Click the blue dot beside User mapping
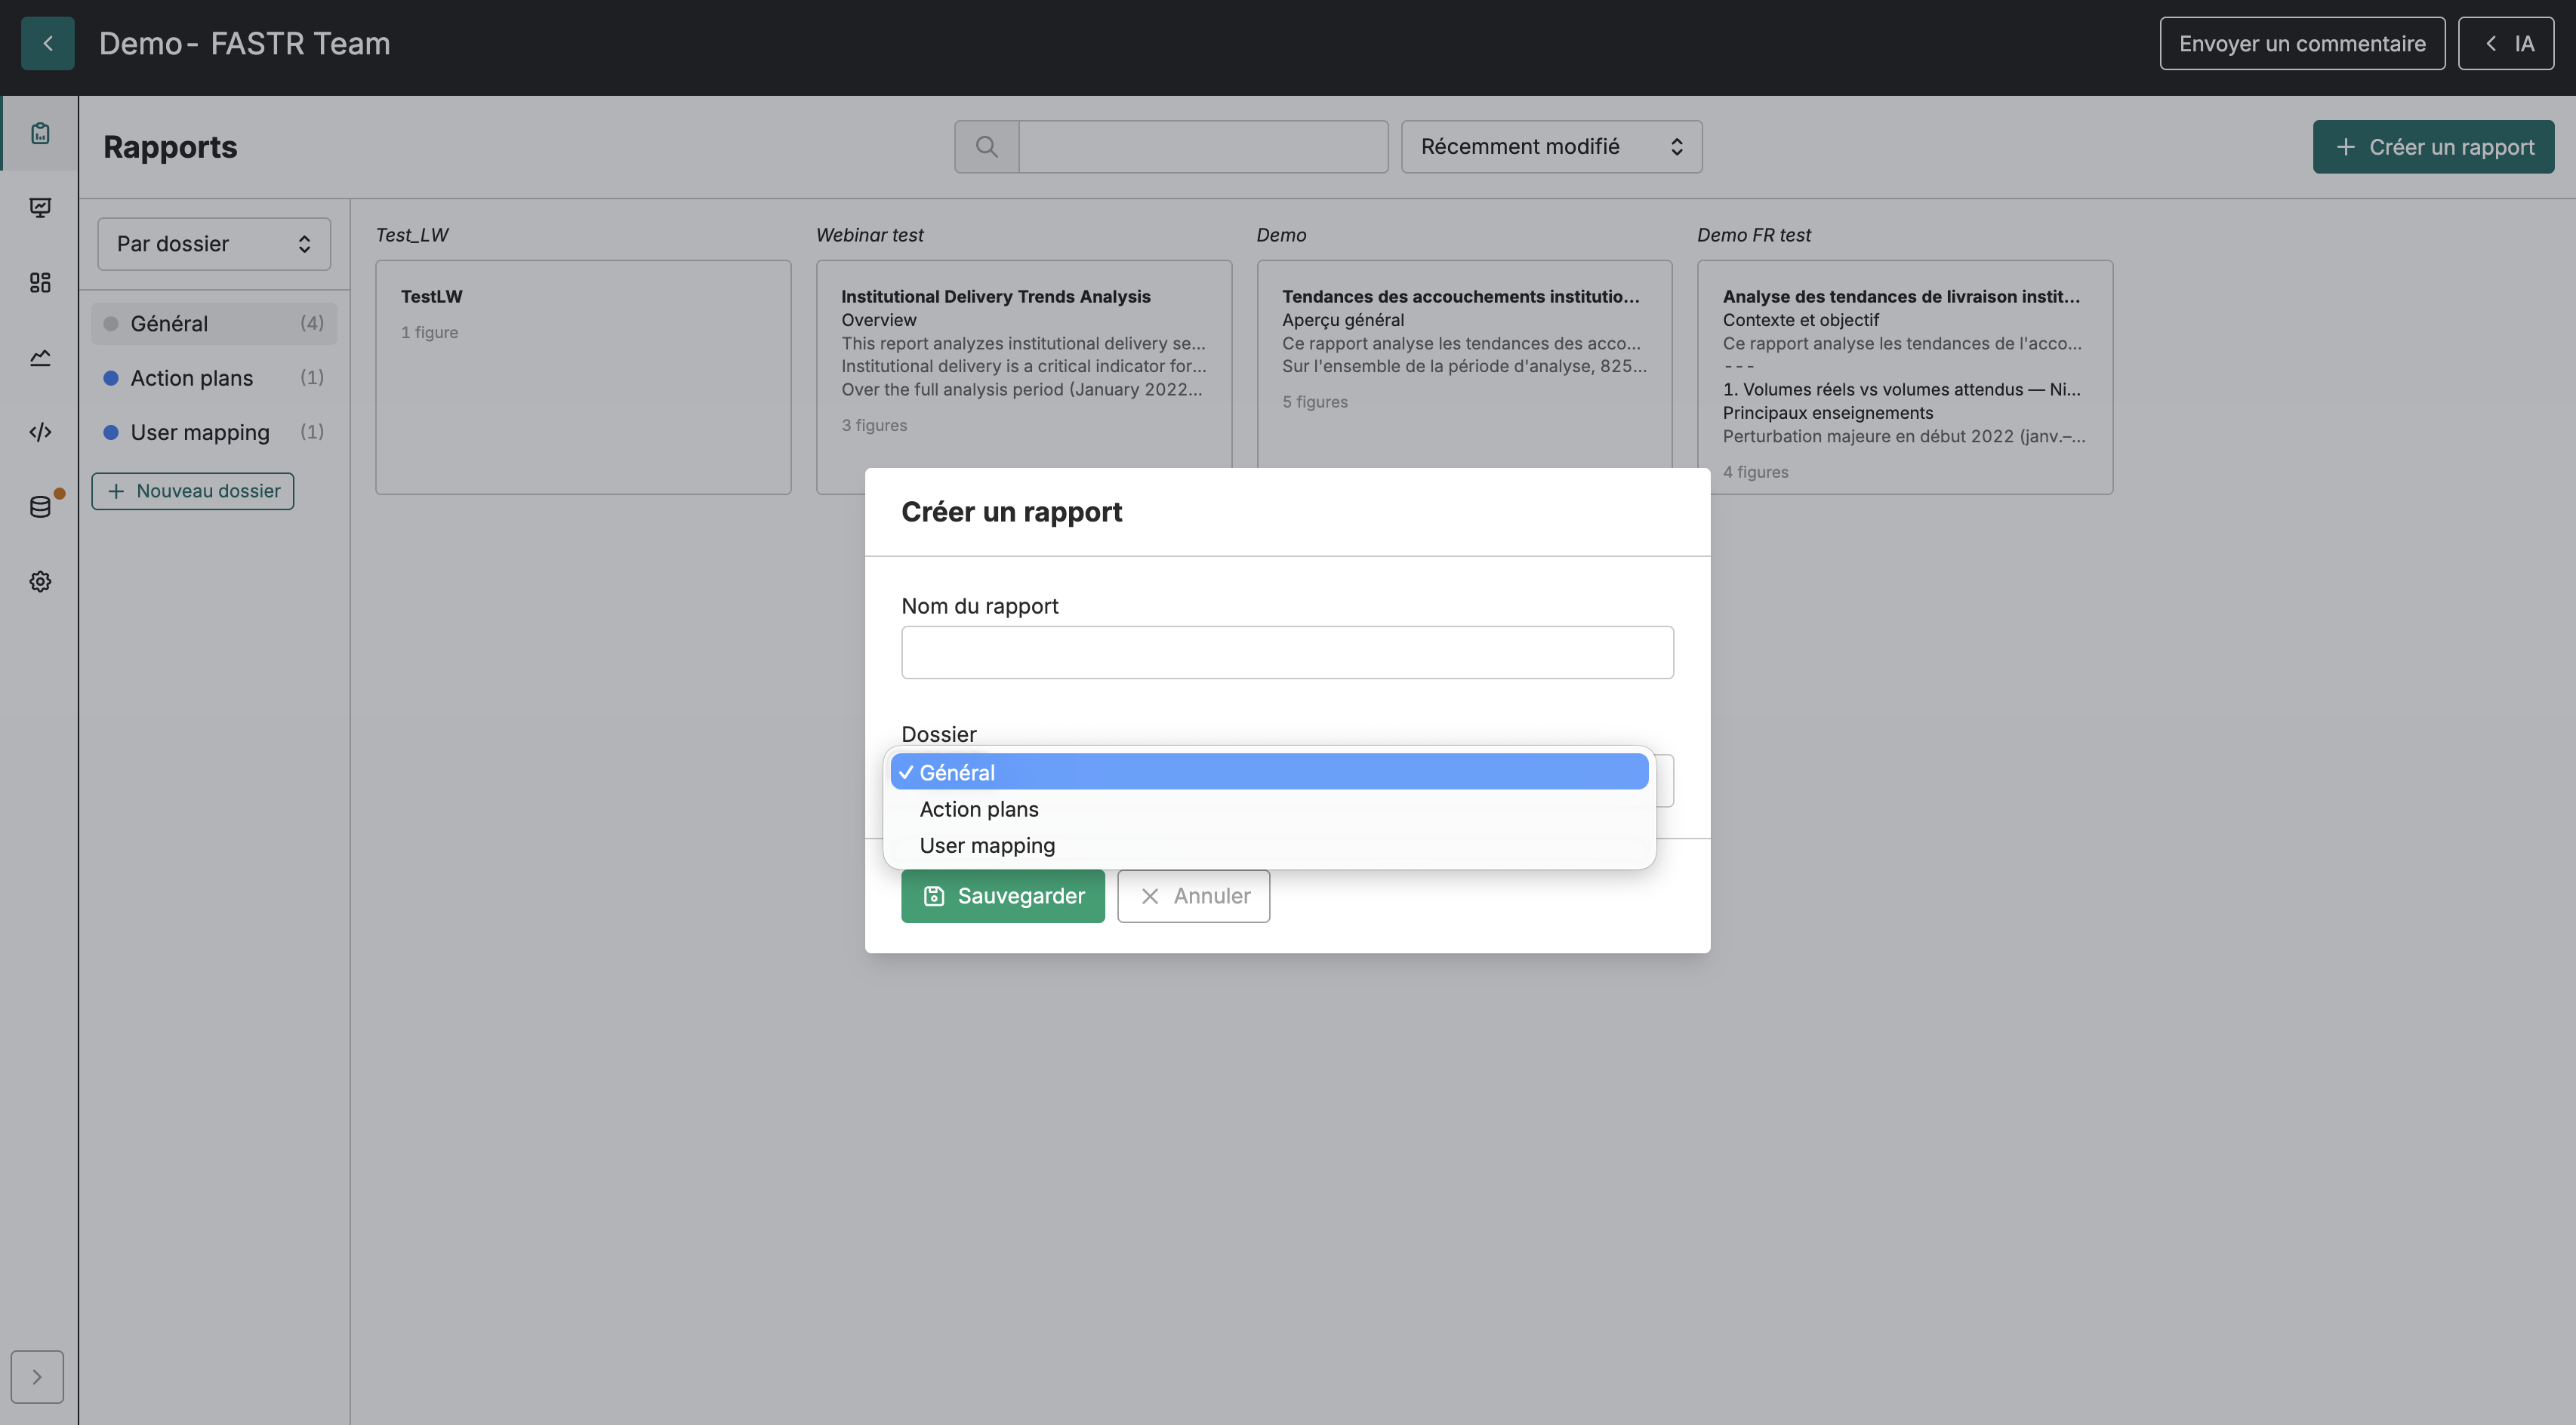Screen dimensions: 2576x1425 tap(111, 432)
